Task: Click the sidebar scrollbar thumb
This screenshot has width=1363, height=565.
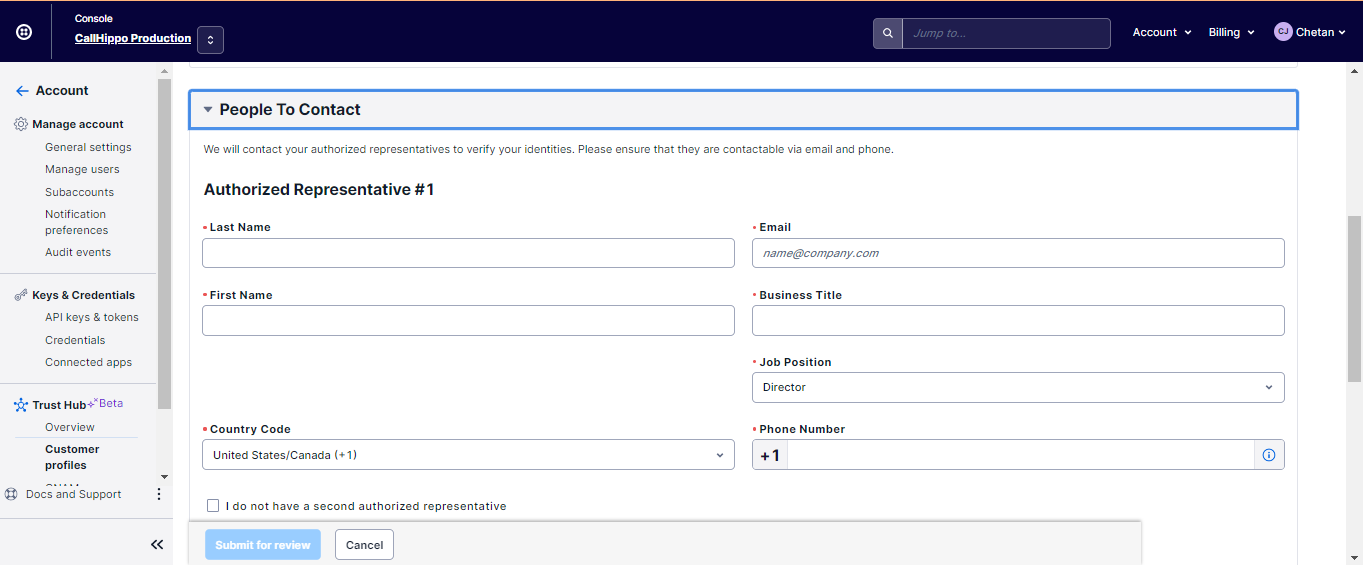Action: click(164, 245)
